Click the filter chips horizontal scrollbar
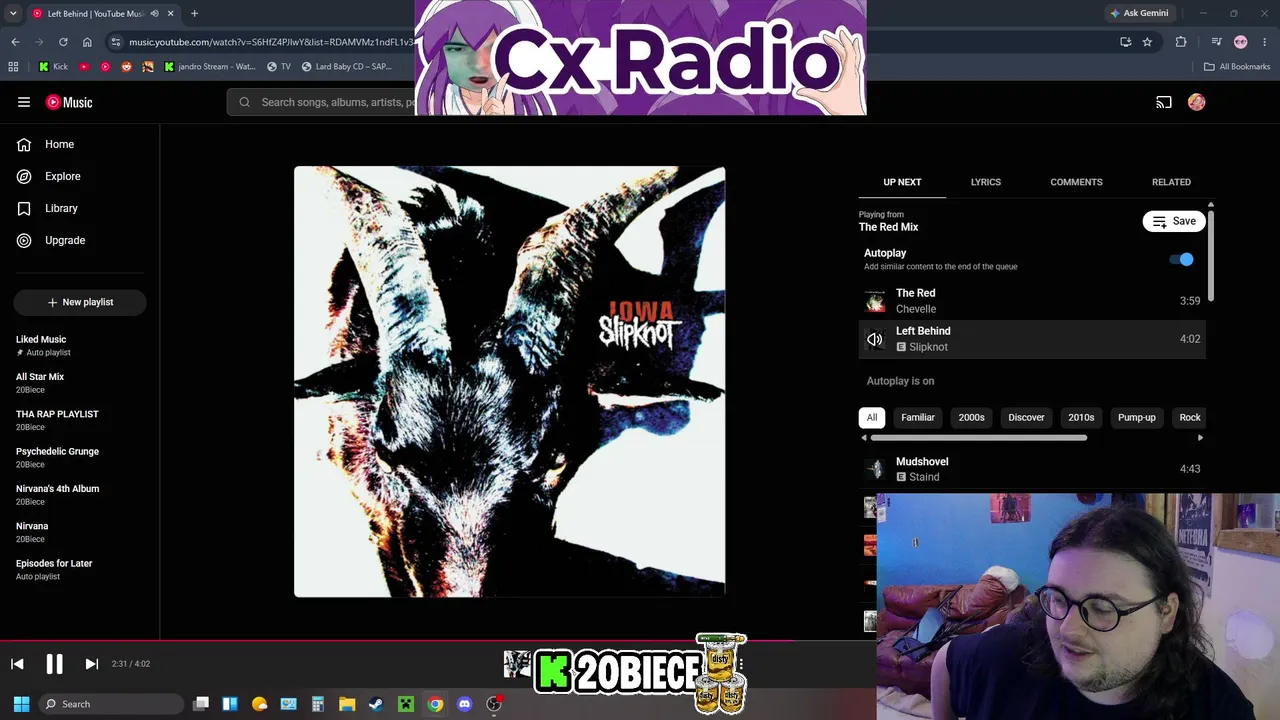Viewport: 1280px width, 720px height. 979,438
